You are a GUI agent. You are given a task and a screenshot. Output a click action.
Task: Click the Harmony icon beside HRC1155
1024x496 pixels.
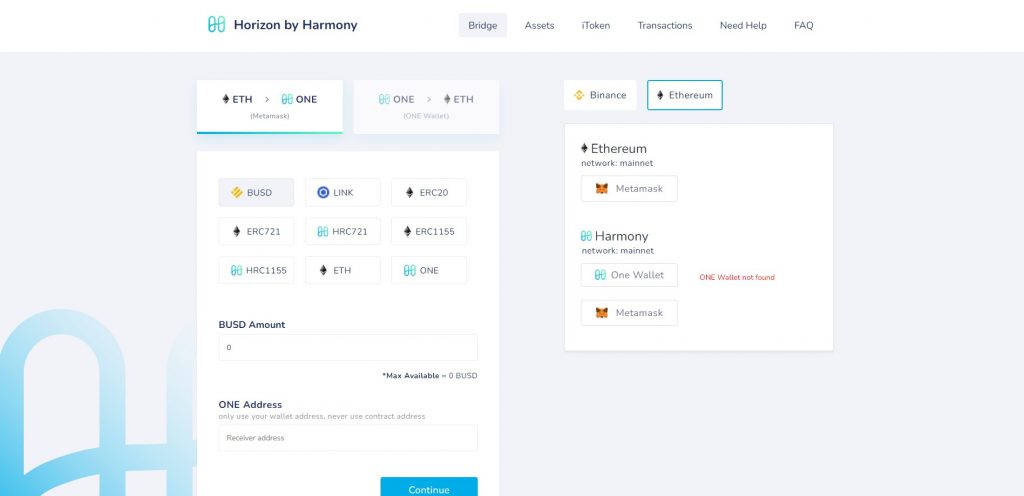(x=236, y=270)
